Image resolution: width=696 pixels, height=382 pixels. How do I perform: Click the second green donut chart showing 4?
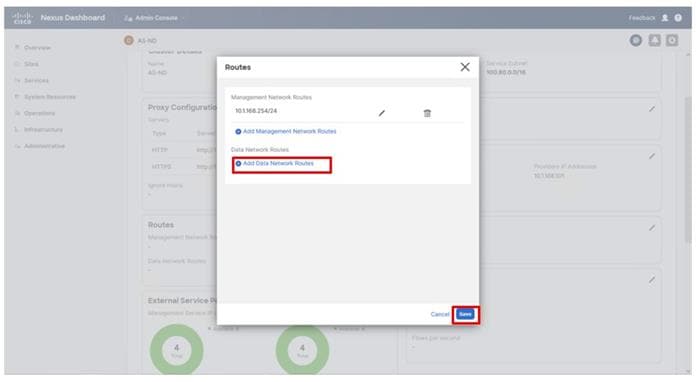tap(302, 350)
